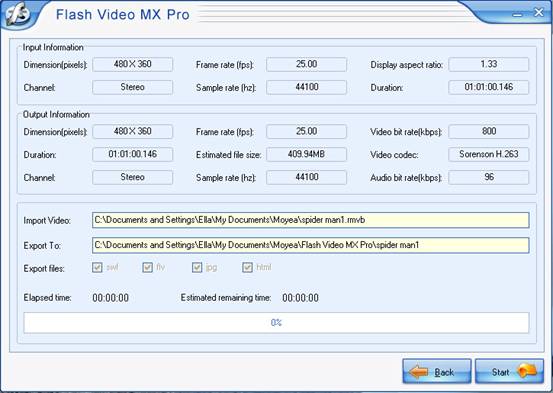This screenshot has width=553, height=393.
Task: Toggle the swf export checkbox
Action: [x=97, y=267]
